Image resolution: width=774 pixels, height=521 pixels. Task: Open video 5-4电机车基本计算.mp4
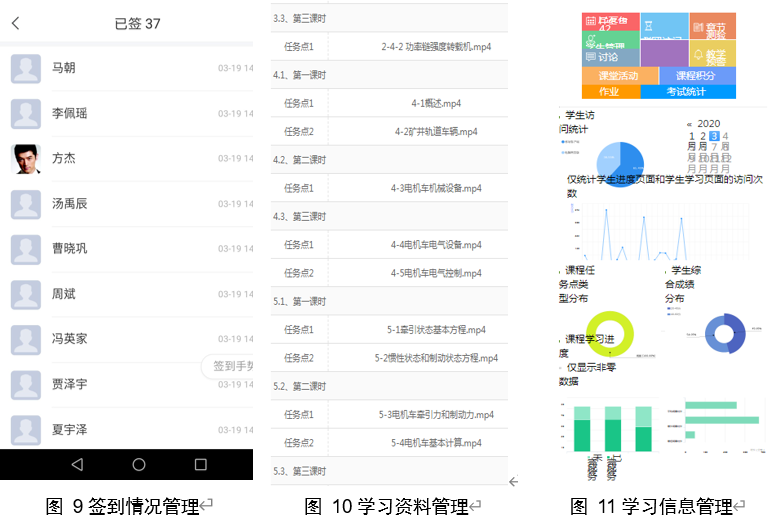click(435, 443)
